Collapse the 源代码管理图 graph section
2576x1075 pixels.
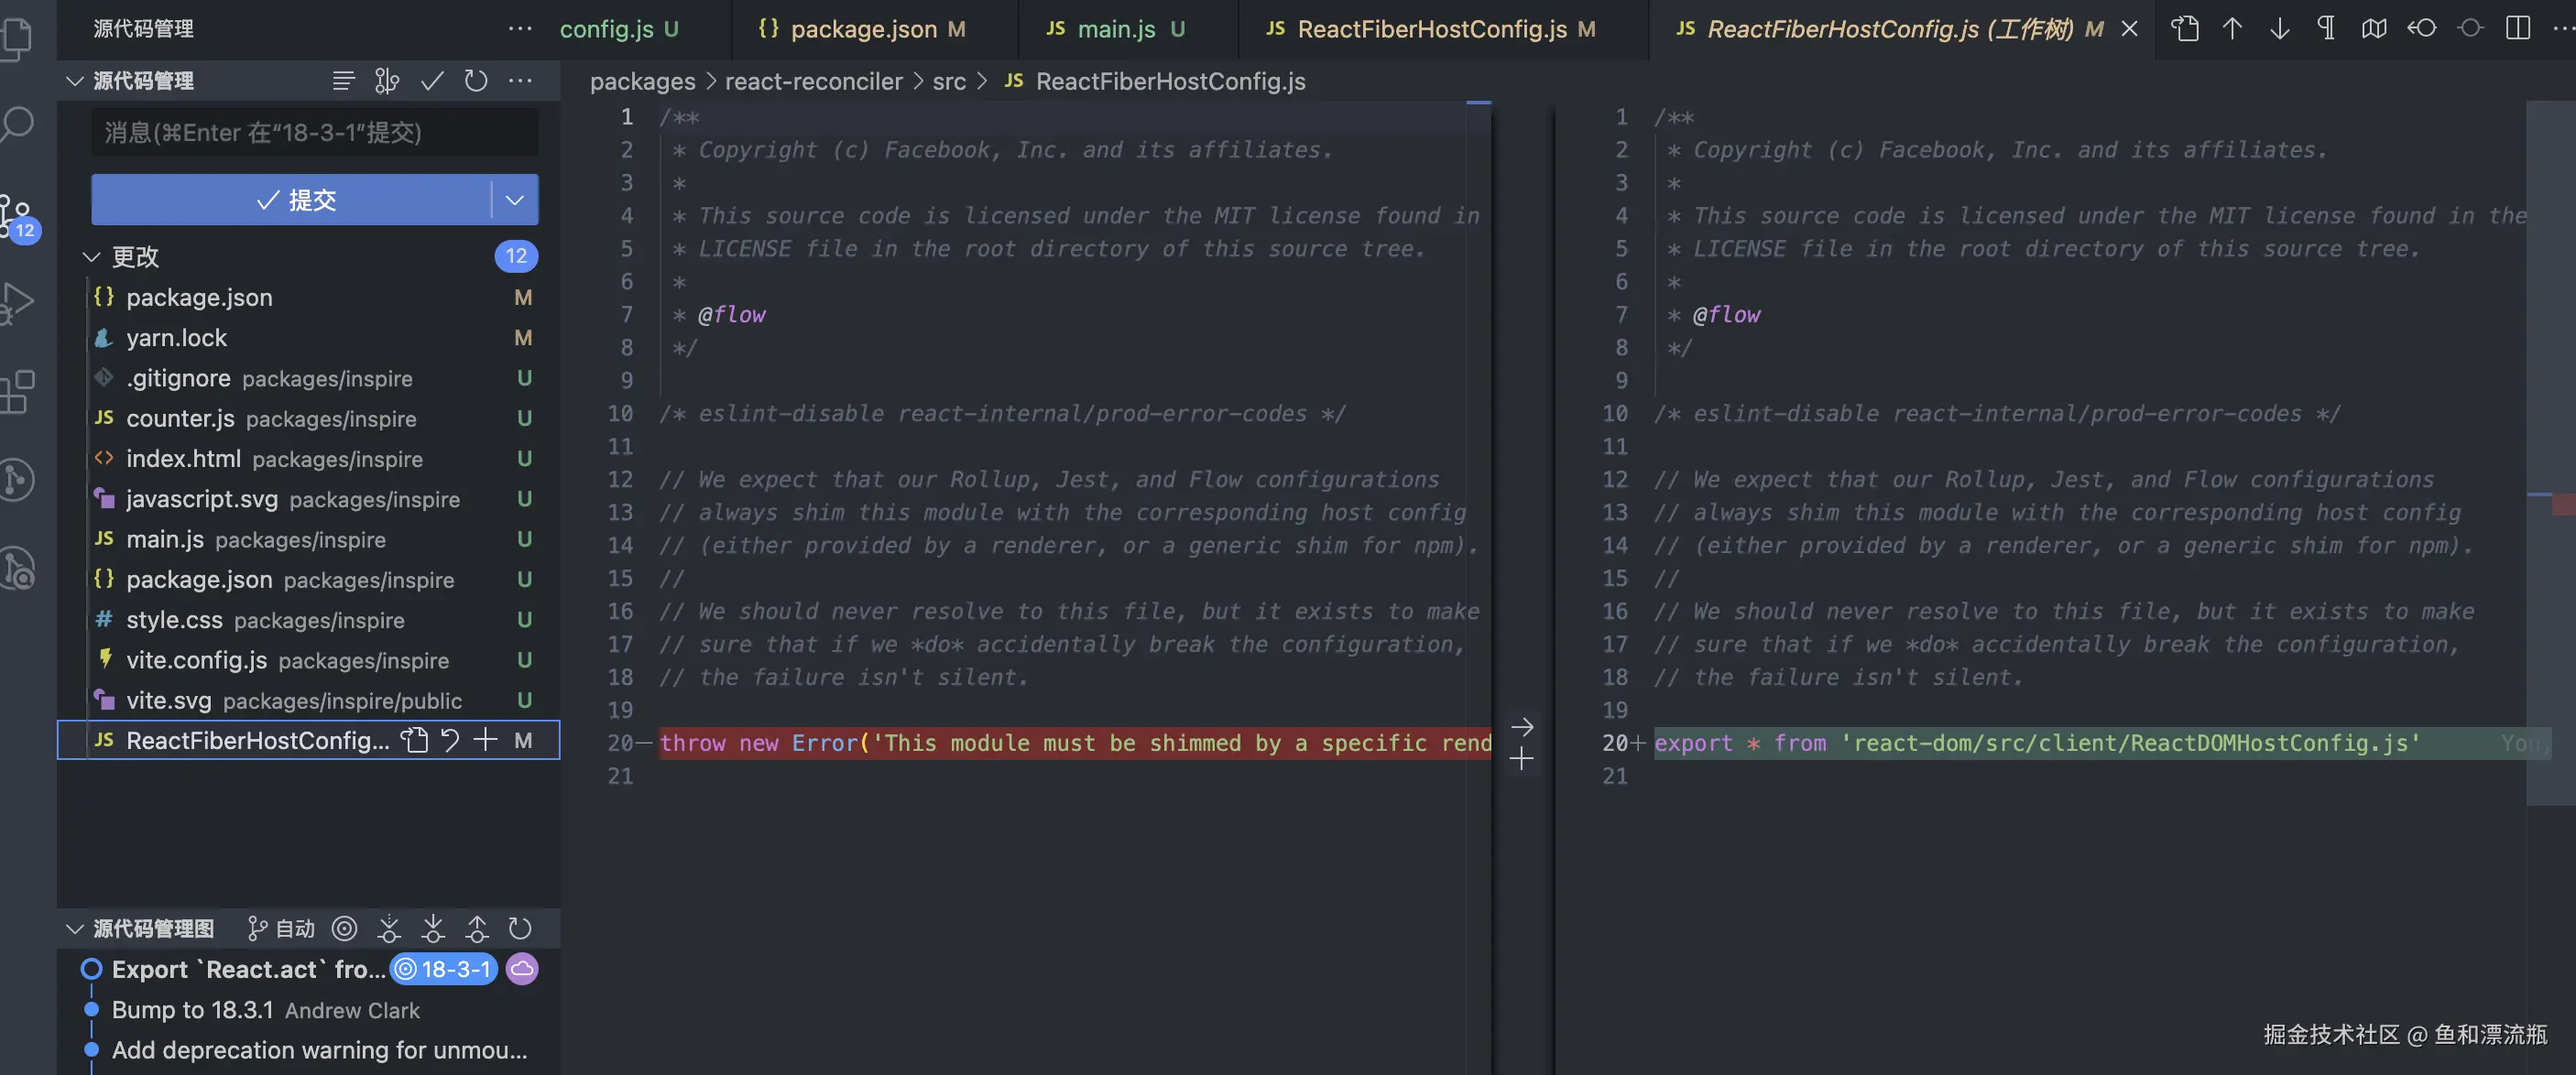click(x=74, y=929)
